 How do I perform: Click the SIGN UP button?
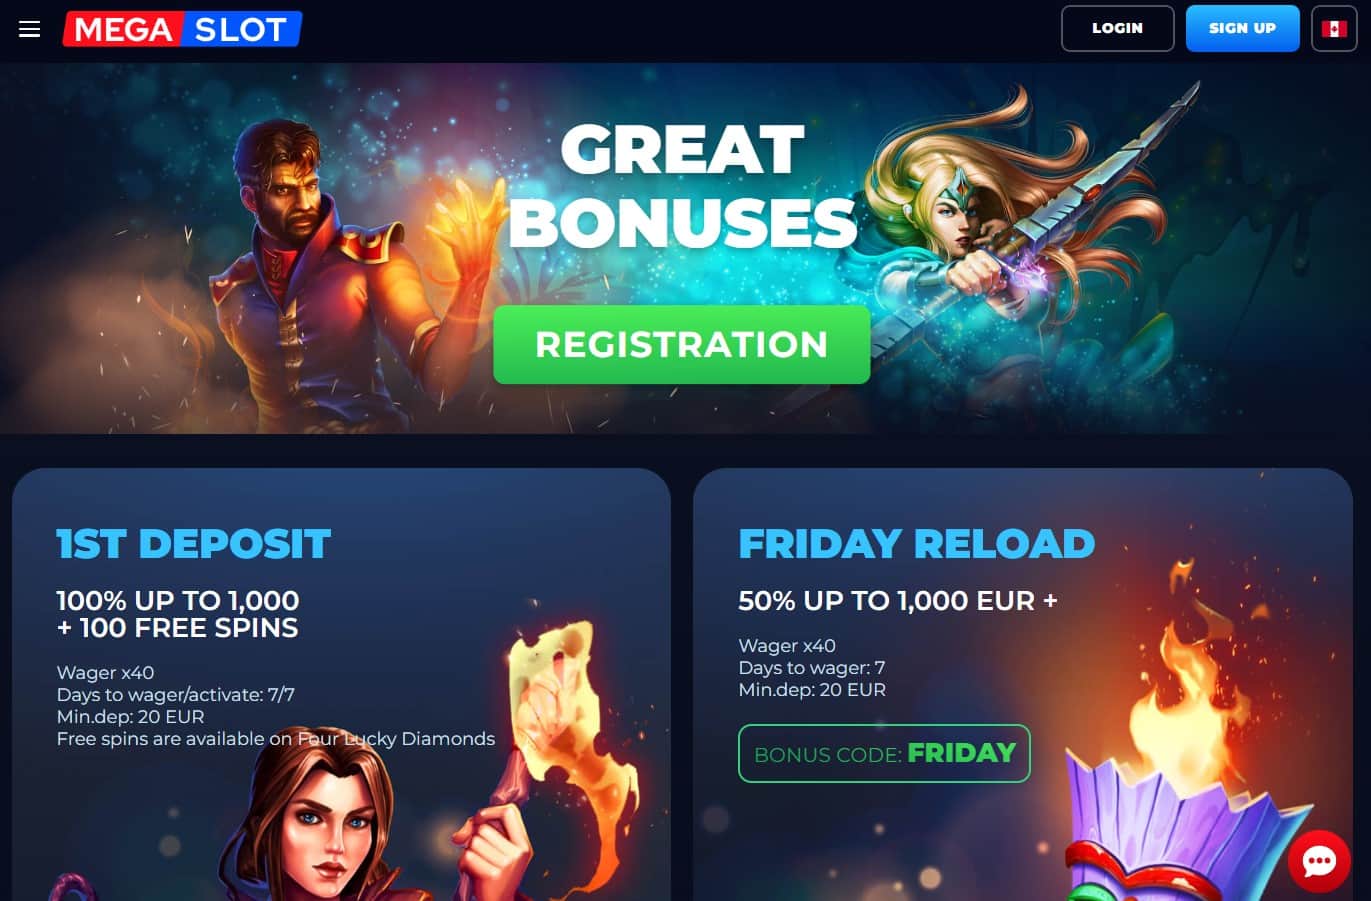(1242, 28)
